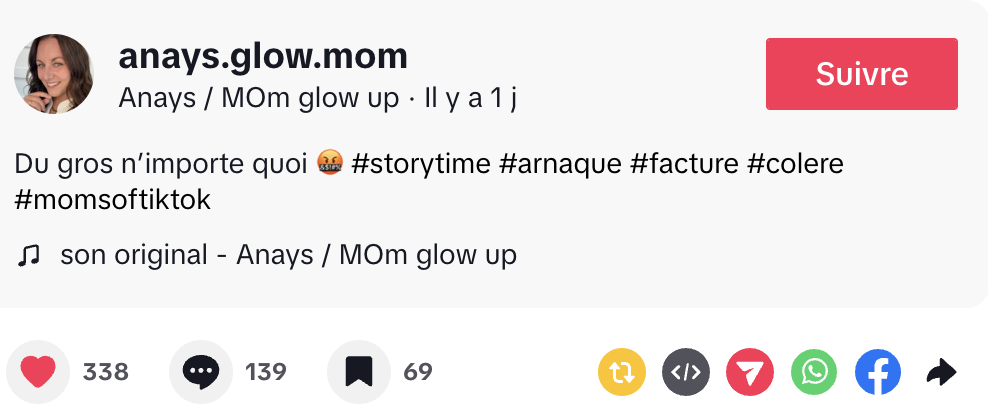Like the video with the heart icon
Image resolution: width=988 pixels, height=418 pixels.
tap(38, 373)
